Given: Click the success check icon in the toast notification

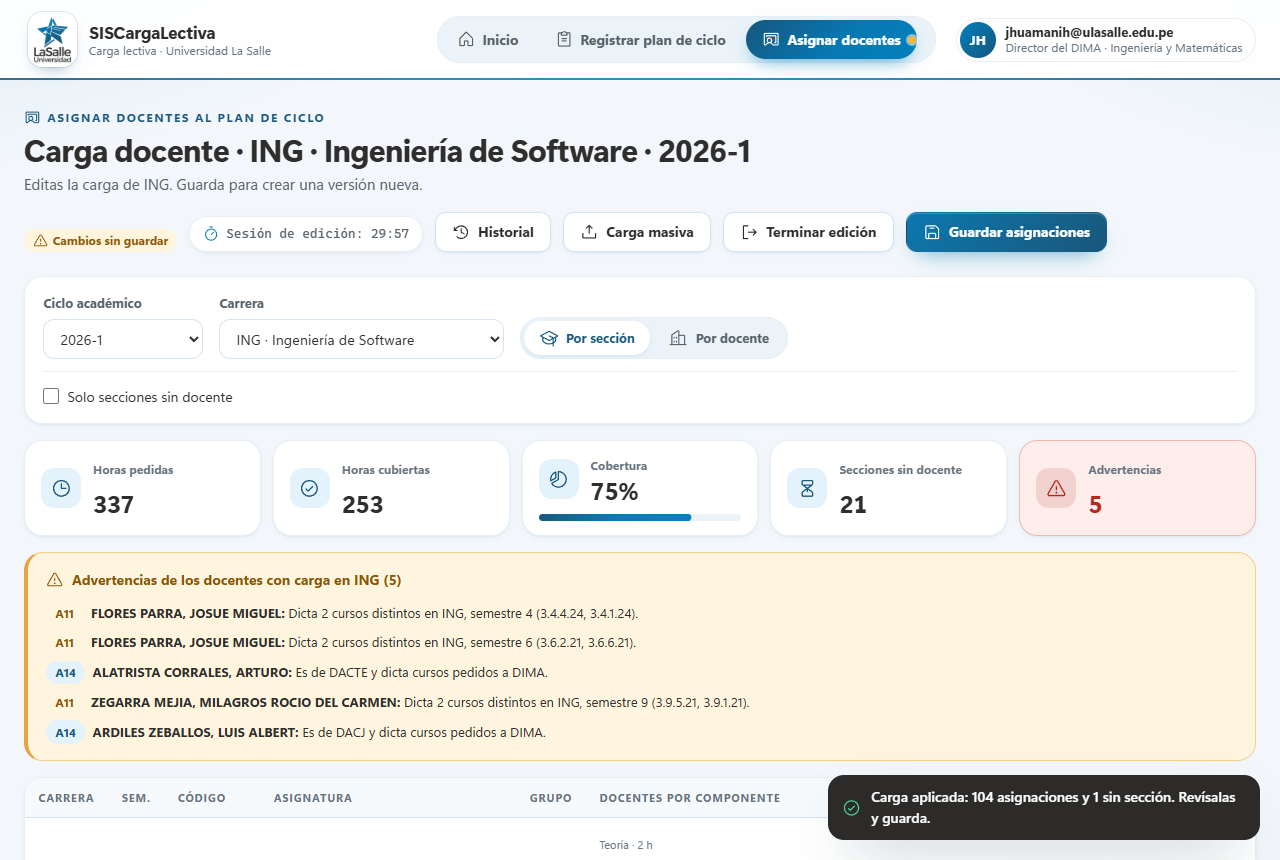Looking at the screenshot, I should [851, 807].
